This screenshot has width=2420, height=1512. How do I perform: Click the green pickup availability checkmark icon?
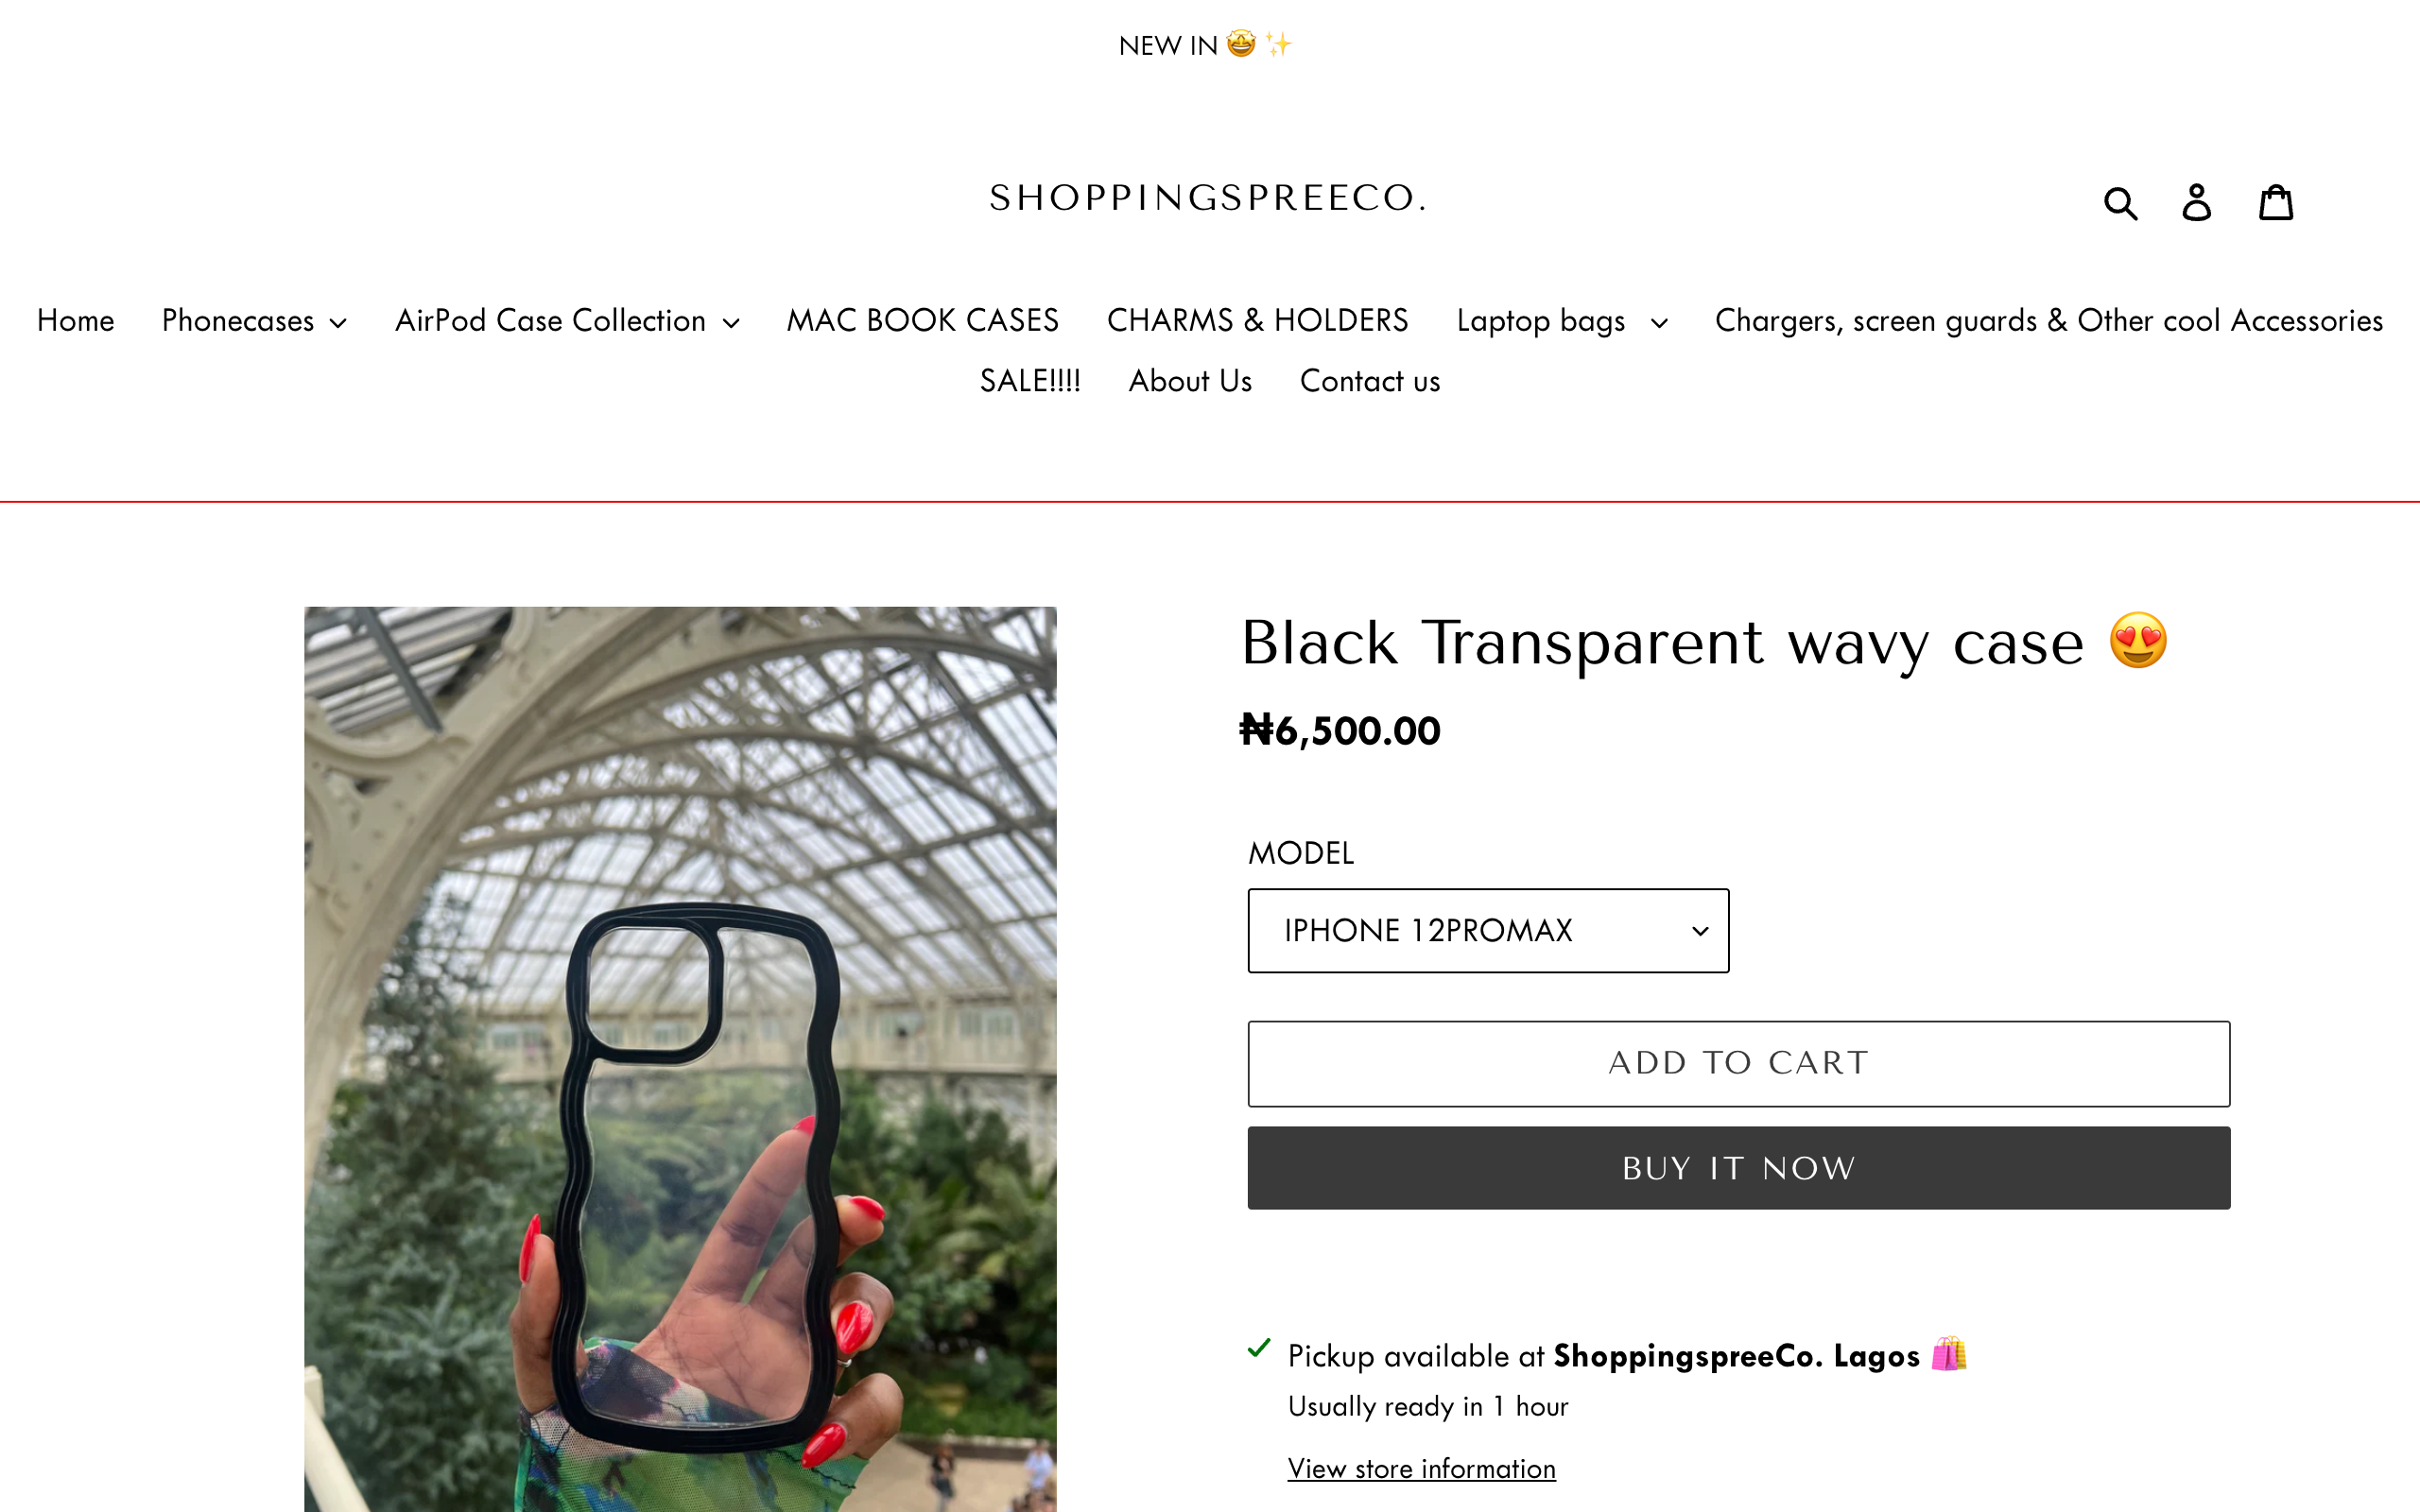tap(1259, 1350)
